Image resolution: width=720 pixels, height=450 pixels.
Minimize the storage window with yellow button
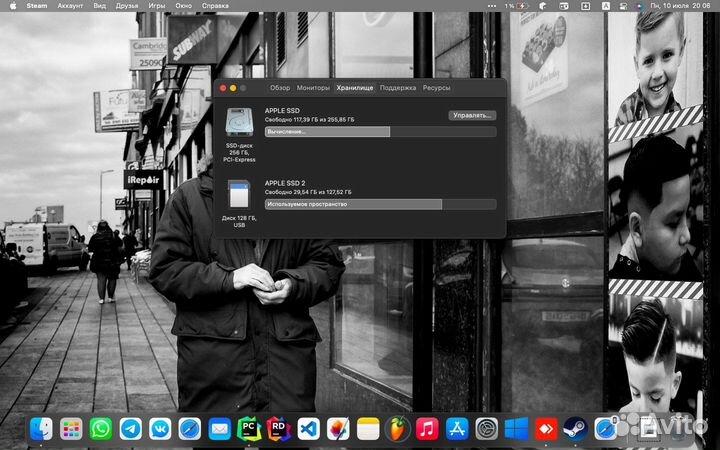(233, 88)
